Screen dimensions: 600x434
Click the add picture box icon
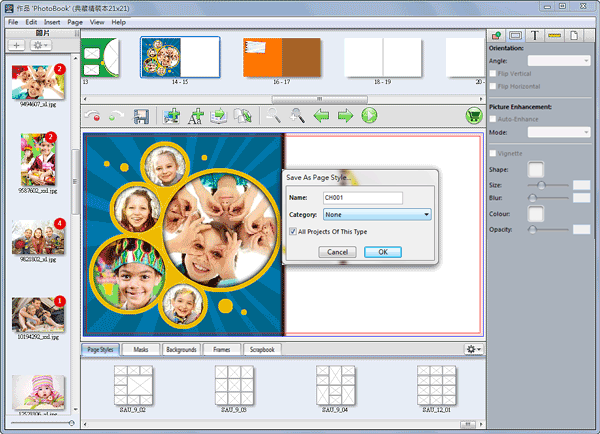171,116
